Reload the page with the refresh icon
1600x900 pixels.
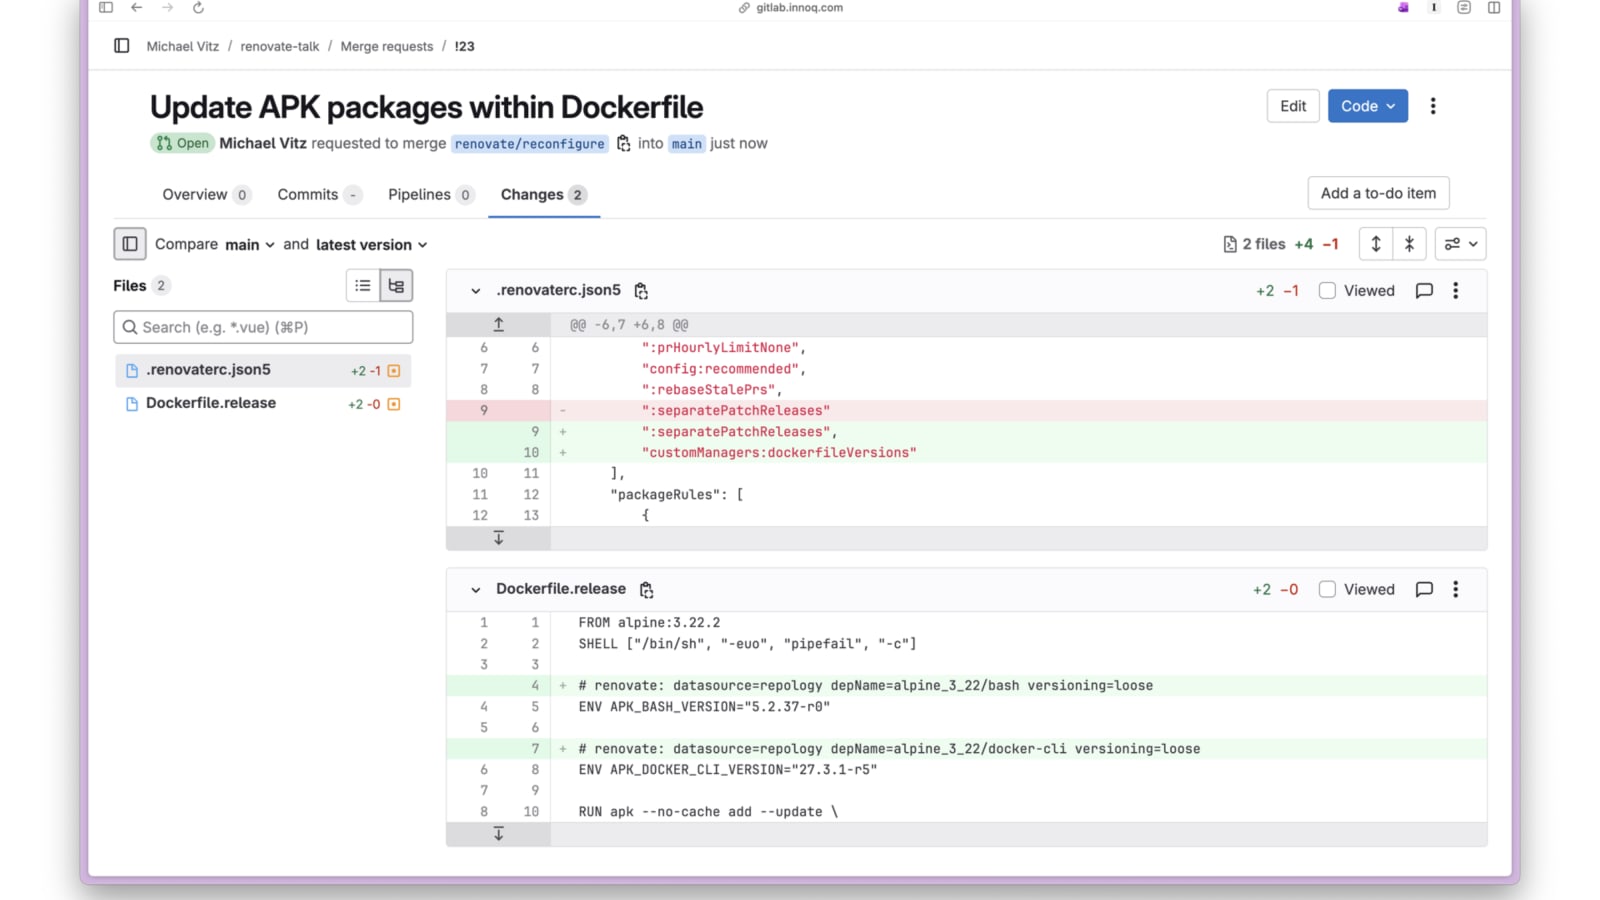(x=198, y=8)
